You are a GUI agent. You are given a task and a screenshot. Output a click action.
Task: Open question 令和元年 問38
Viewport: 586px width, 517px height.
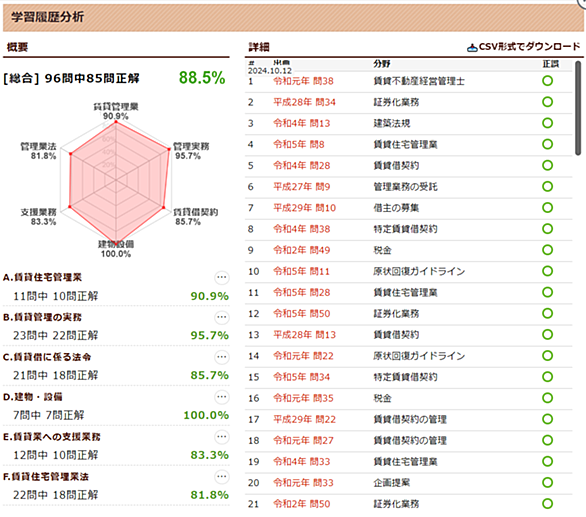click(303, 81)
